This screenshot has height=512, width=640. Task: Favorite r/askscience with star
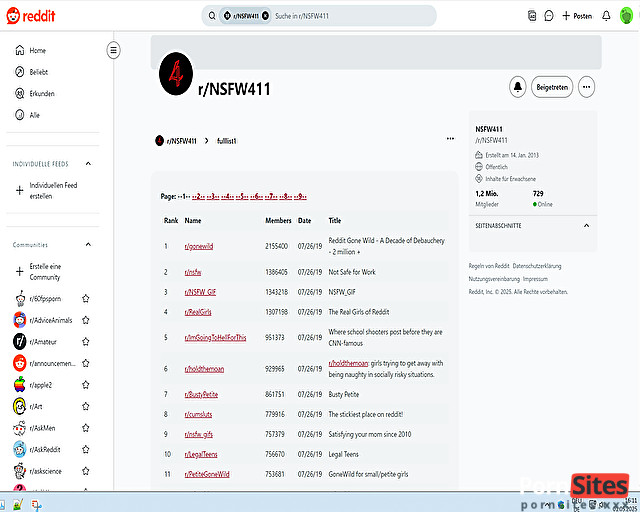(85, 471)
